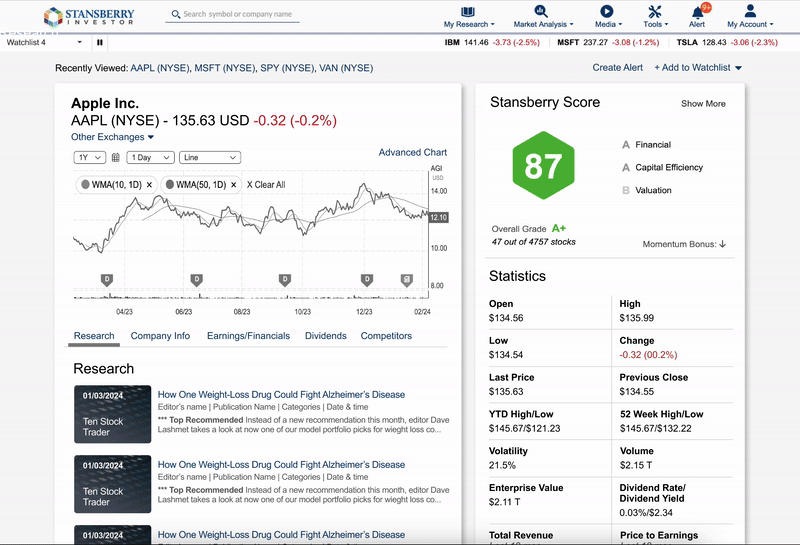The image size is (800, 545).
Task: Switch to the Dividends tab
Action: point(326,336)
